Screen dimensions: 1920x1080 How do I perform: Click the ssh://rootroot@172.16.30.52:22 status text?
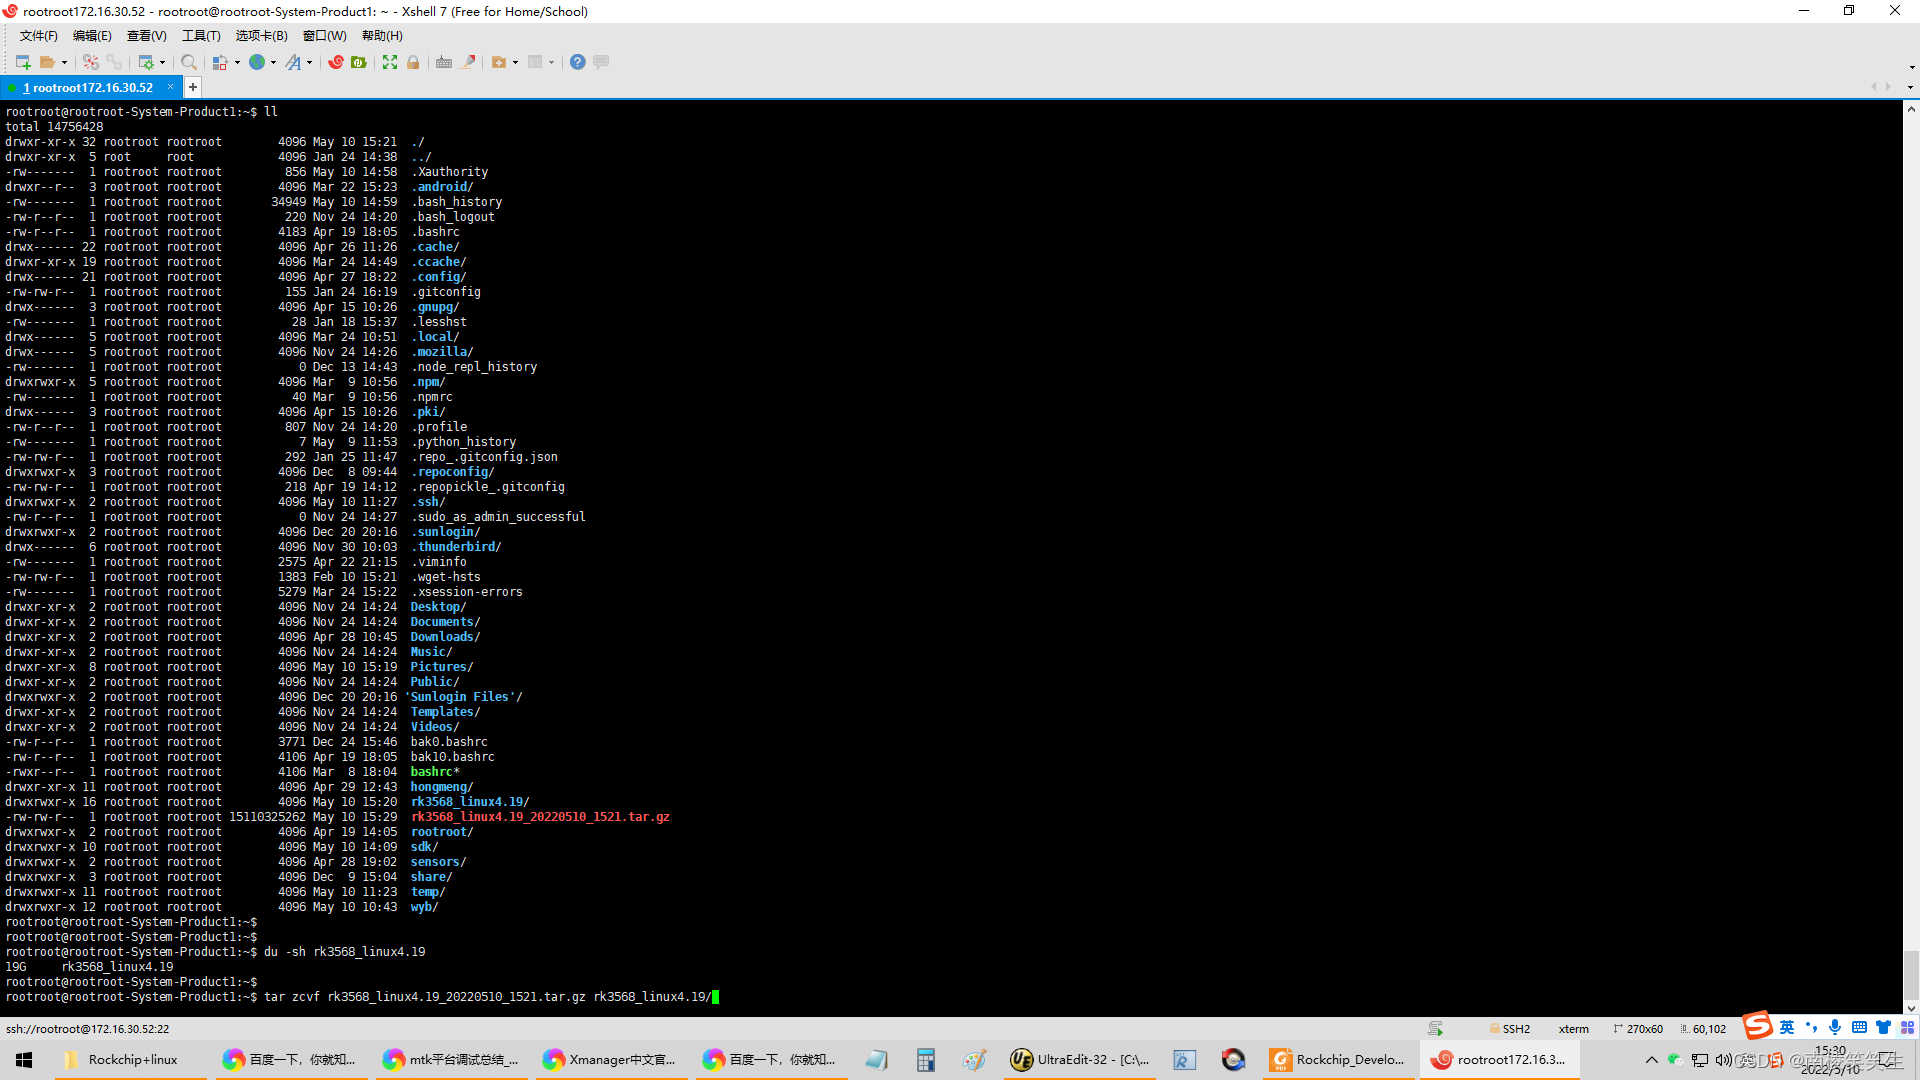(88, 1028)
